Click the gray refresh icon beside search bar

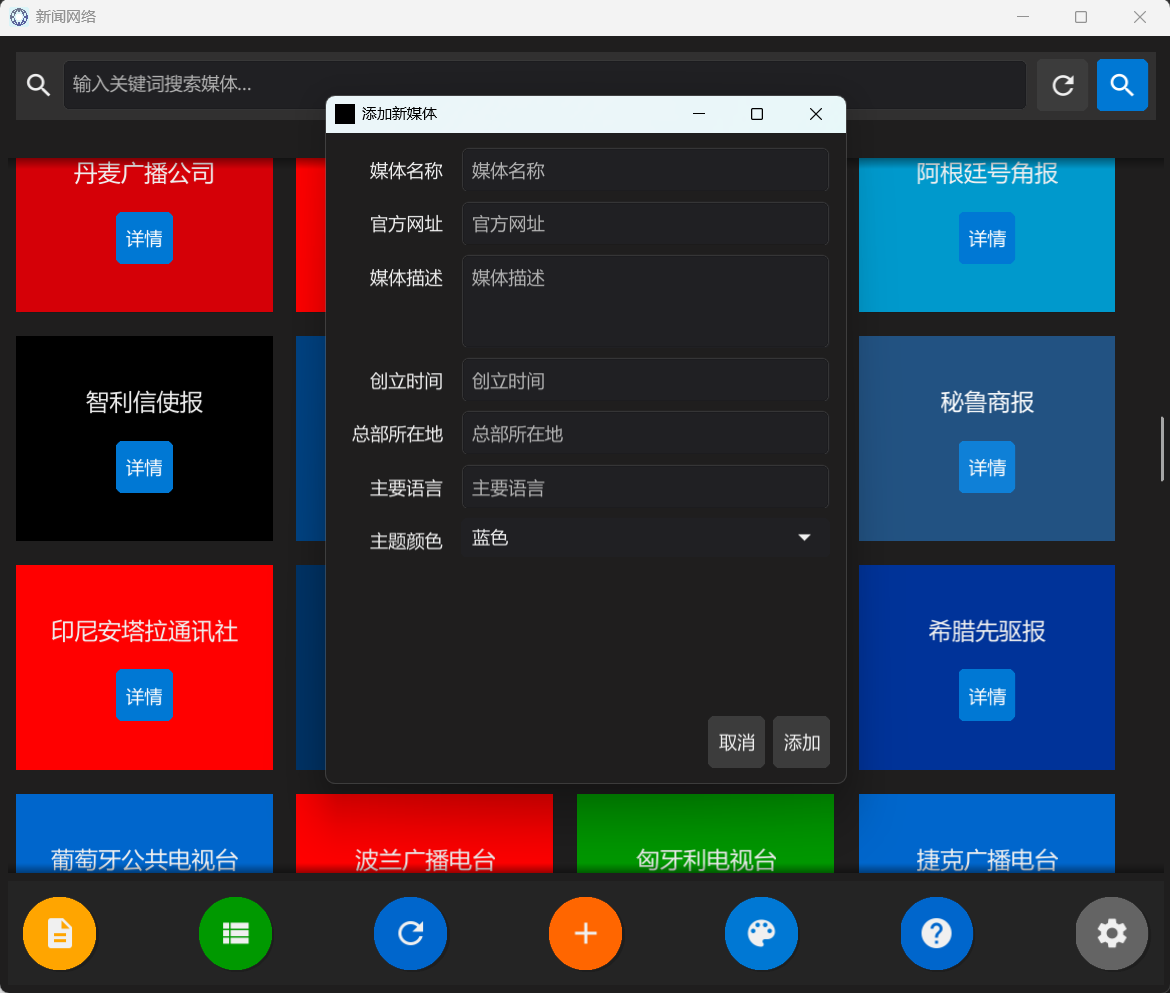point(1063,85)
